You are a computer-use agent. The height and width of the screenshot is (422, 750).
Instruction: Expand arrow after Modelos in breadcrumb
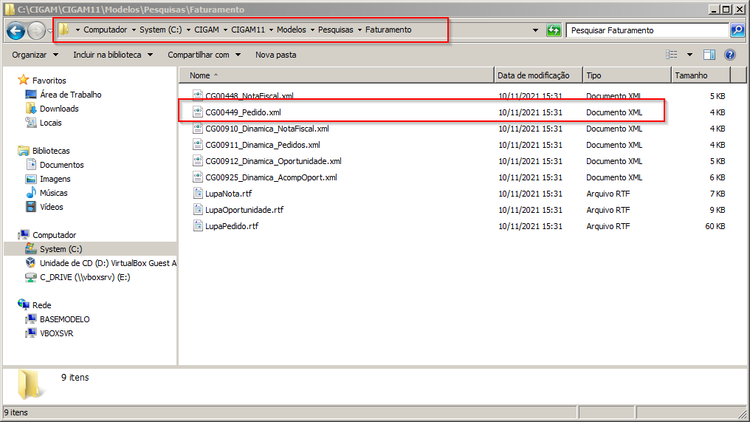tap(312, 30)
